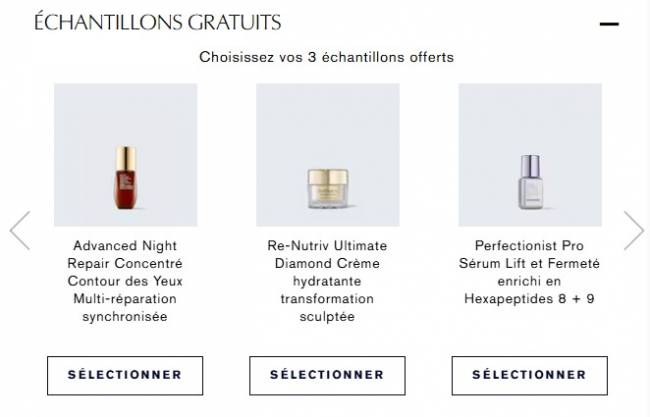Click the 'Hexapeptides 8 + 9' text line
Image resolution: width=650 pixels, height=417 pixels.
530,299
